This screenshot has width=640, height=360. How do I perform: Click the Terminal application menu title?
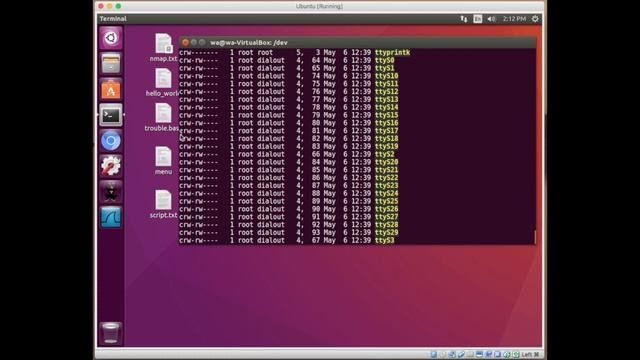tap(113, 19)
